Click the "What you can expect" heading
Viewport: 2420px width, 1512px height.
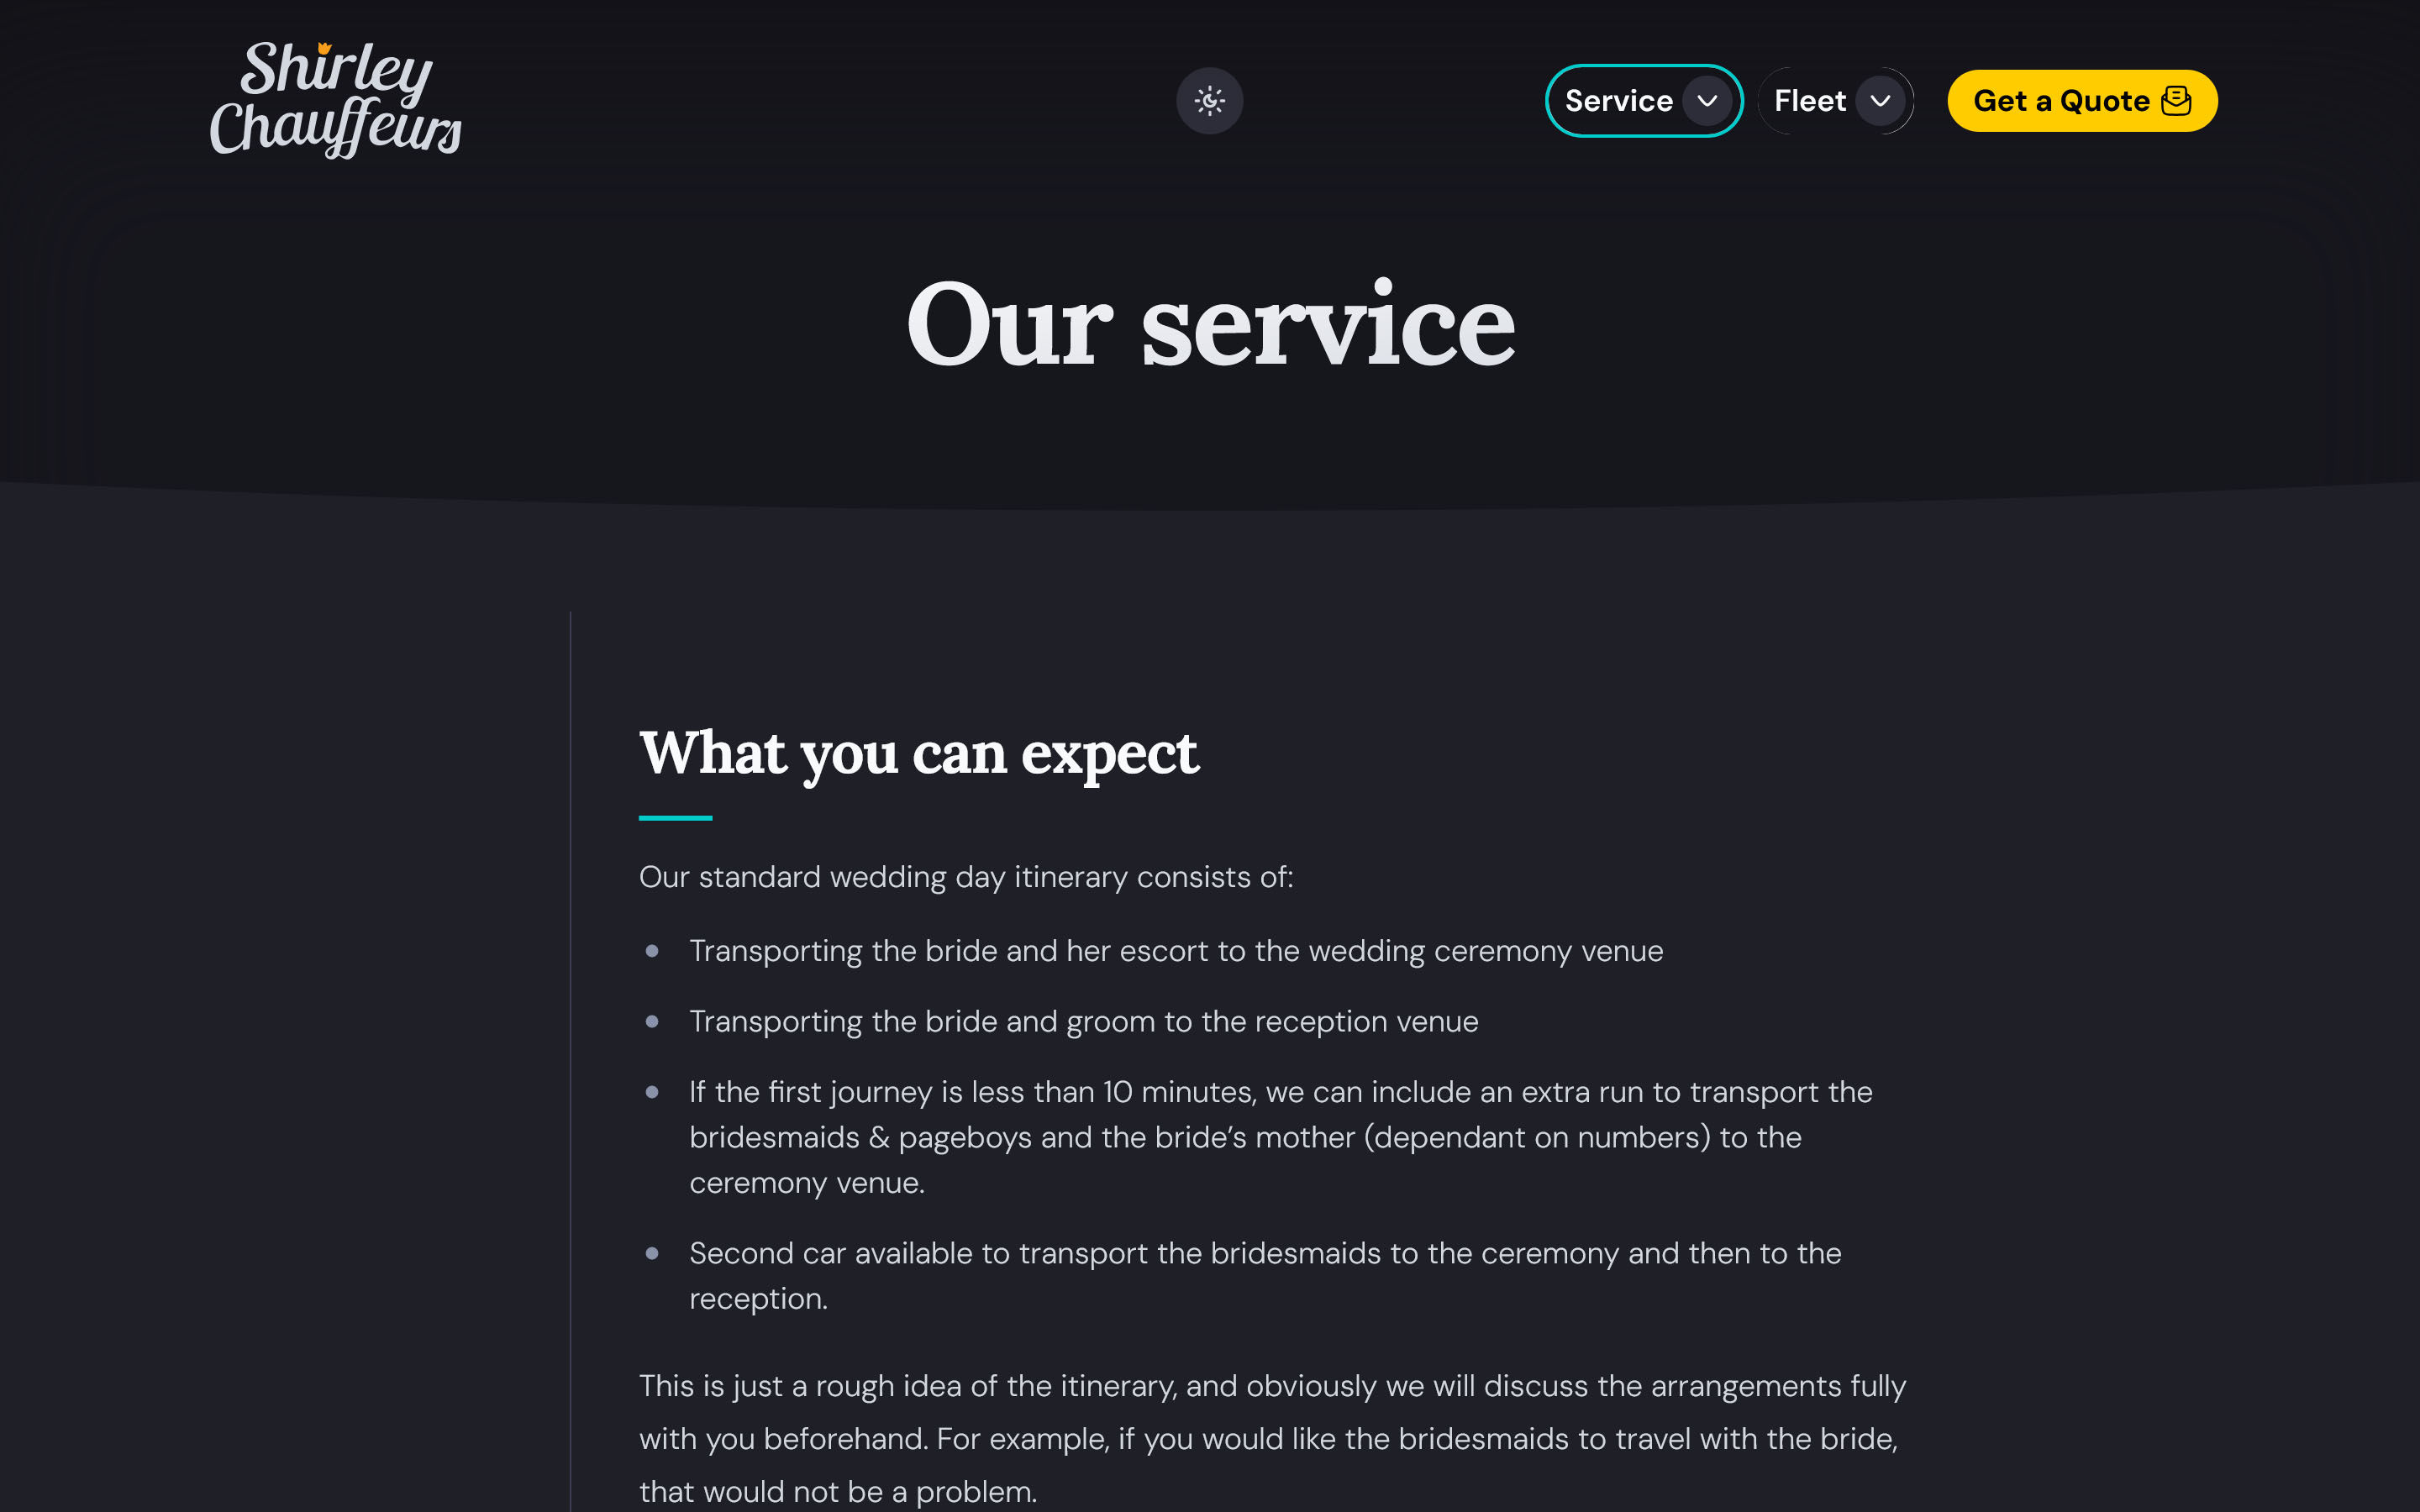coord(918,753)
